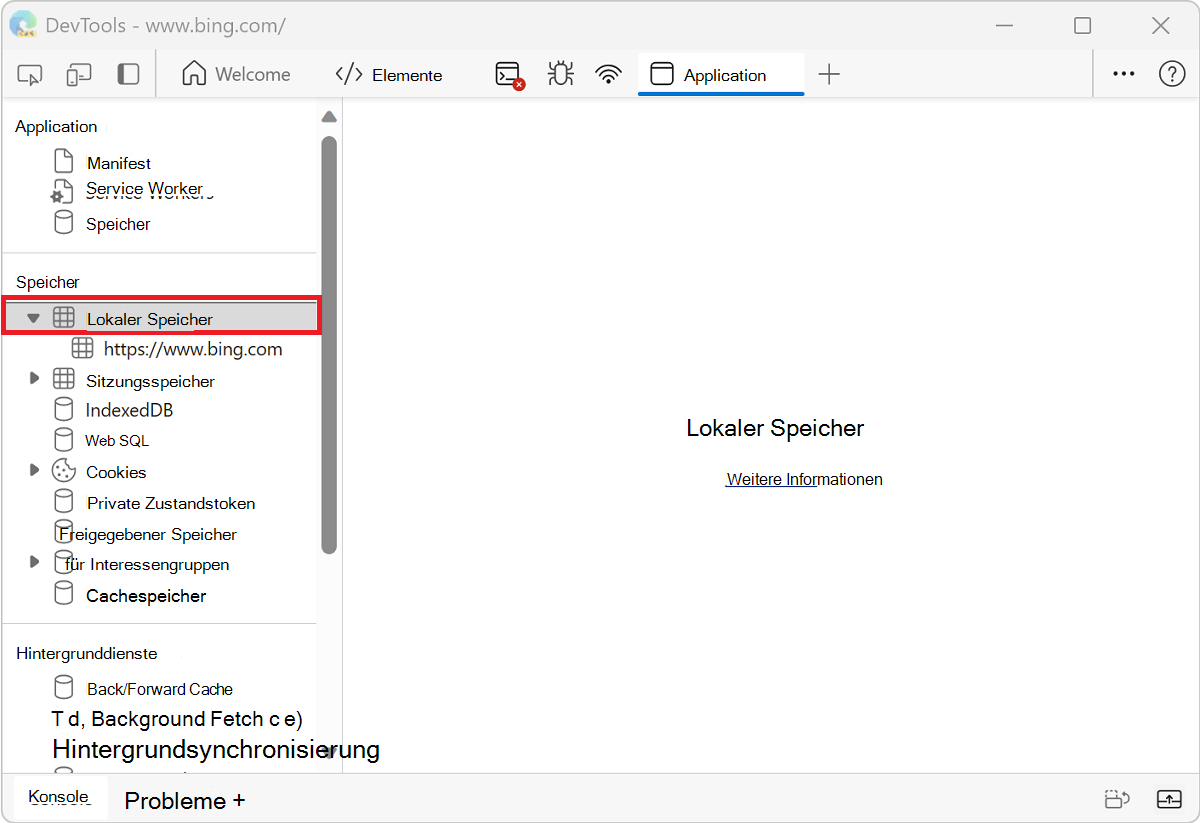Select IndexedDB storage entry

[130, 410]
